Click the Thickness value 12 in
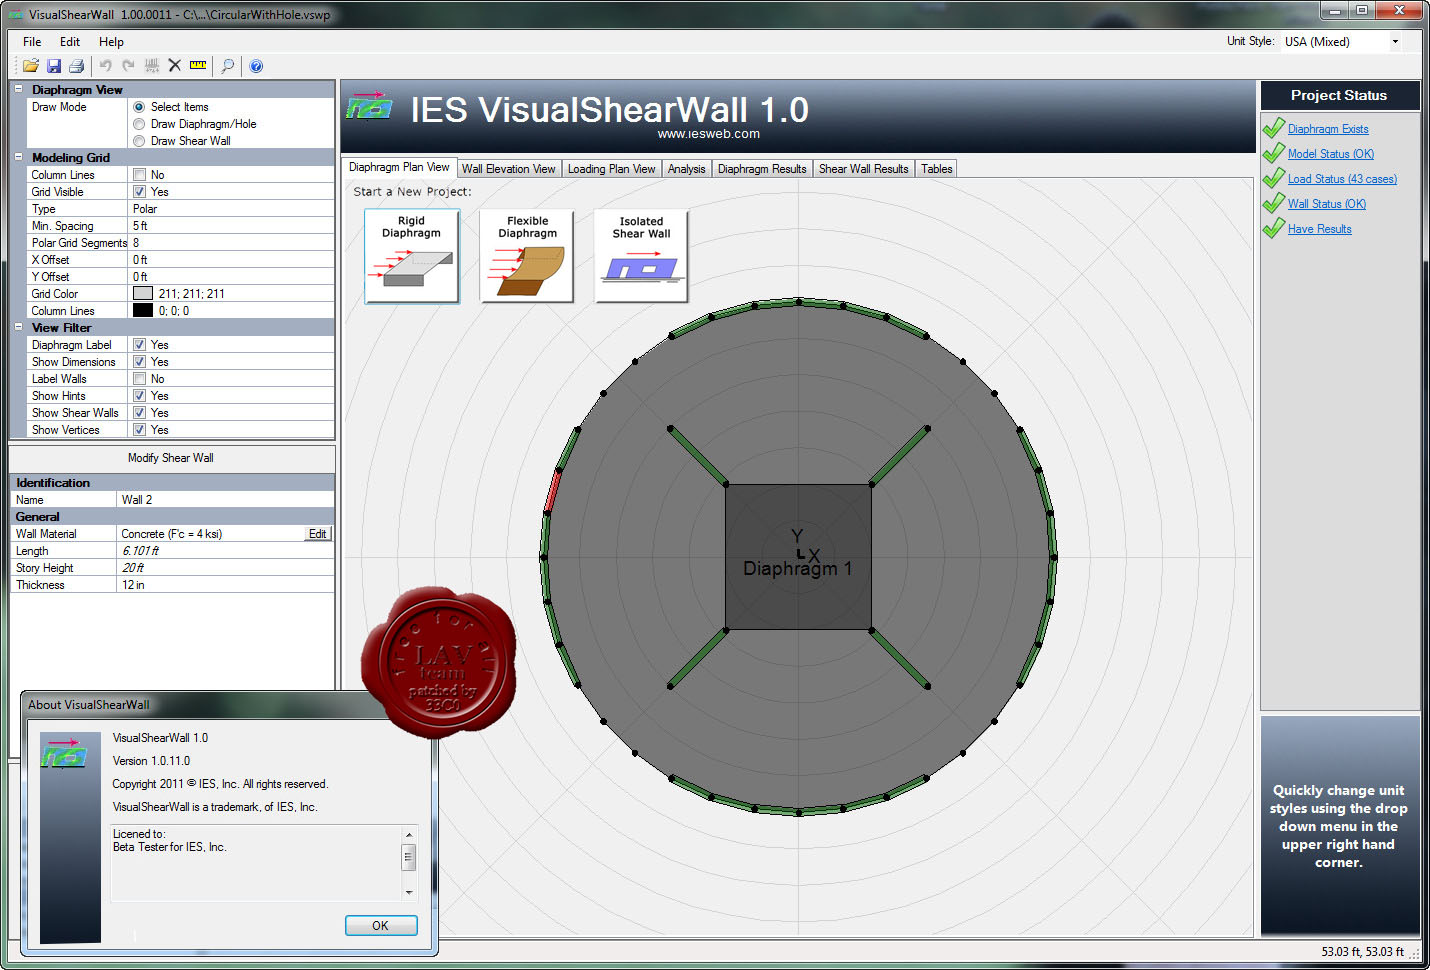Viewport: 1430px width, 970px height. coord(226,585)
